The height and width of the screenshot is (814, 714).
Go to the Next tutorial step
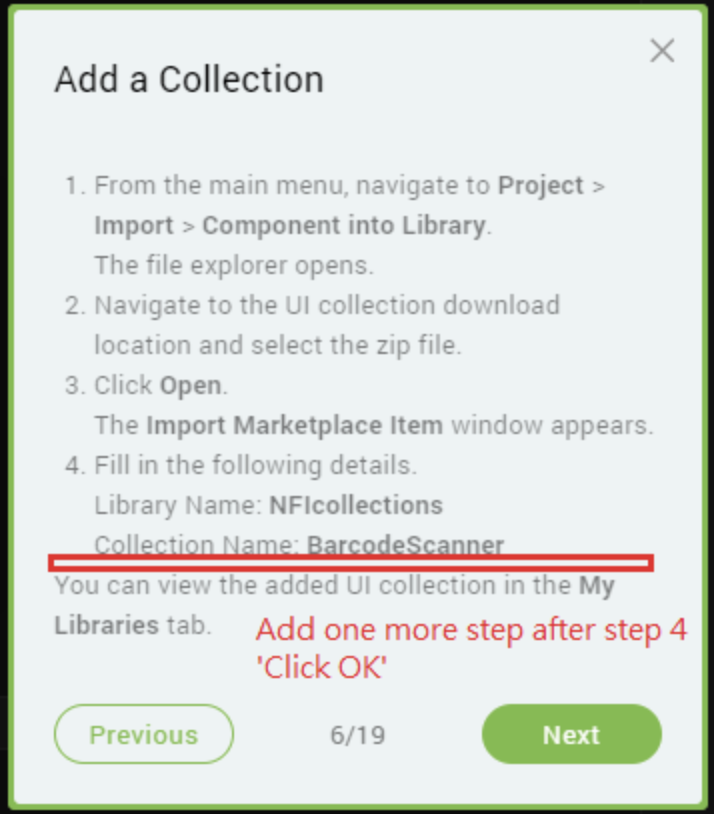coord(572,734)
